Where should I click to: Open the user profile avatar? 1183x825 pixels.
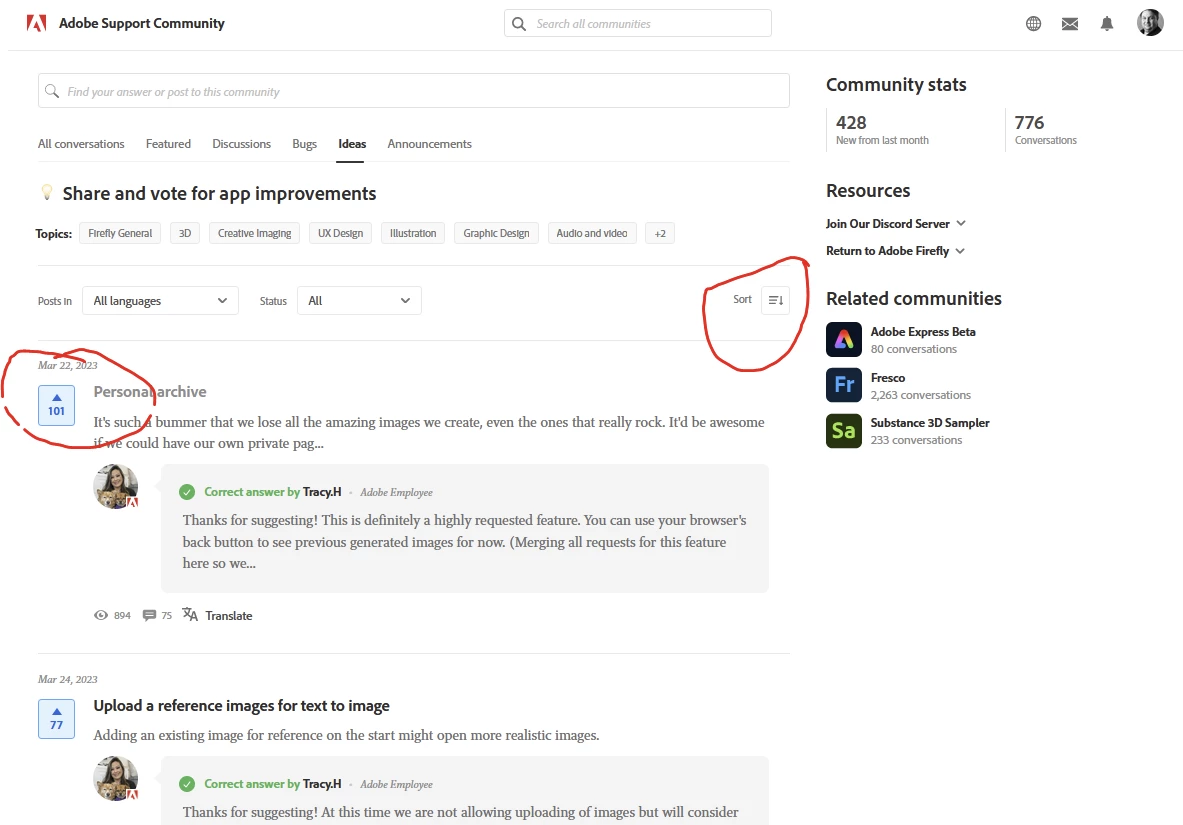pos(1150,23)
